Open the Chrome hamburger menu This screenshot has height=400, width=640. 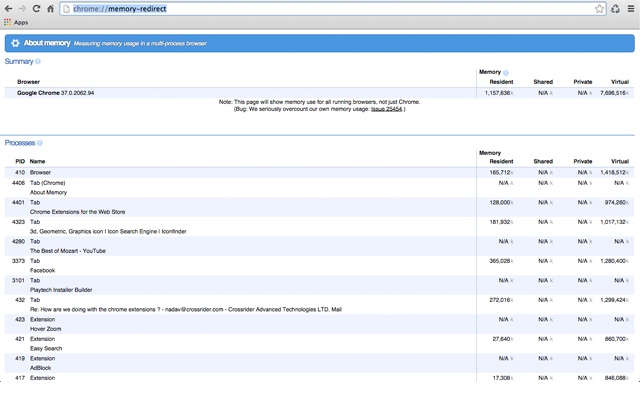[631, 8]
